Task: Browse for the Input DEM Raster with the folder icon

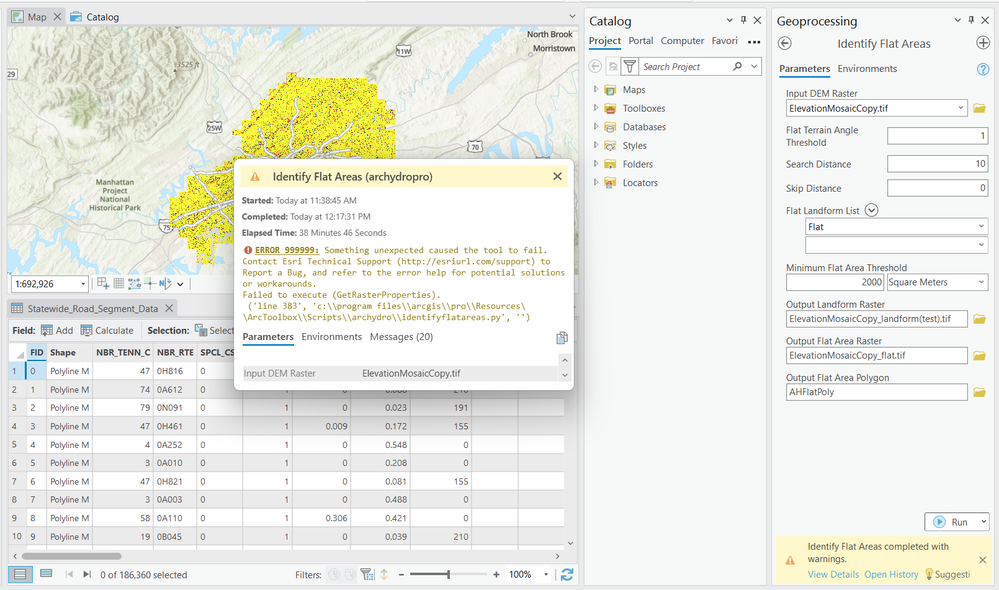Action: coord(979,108)
